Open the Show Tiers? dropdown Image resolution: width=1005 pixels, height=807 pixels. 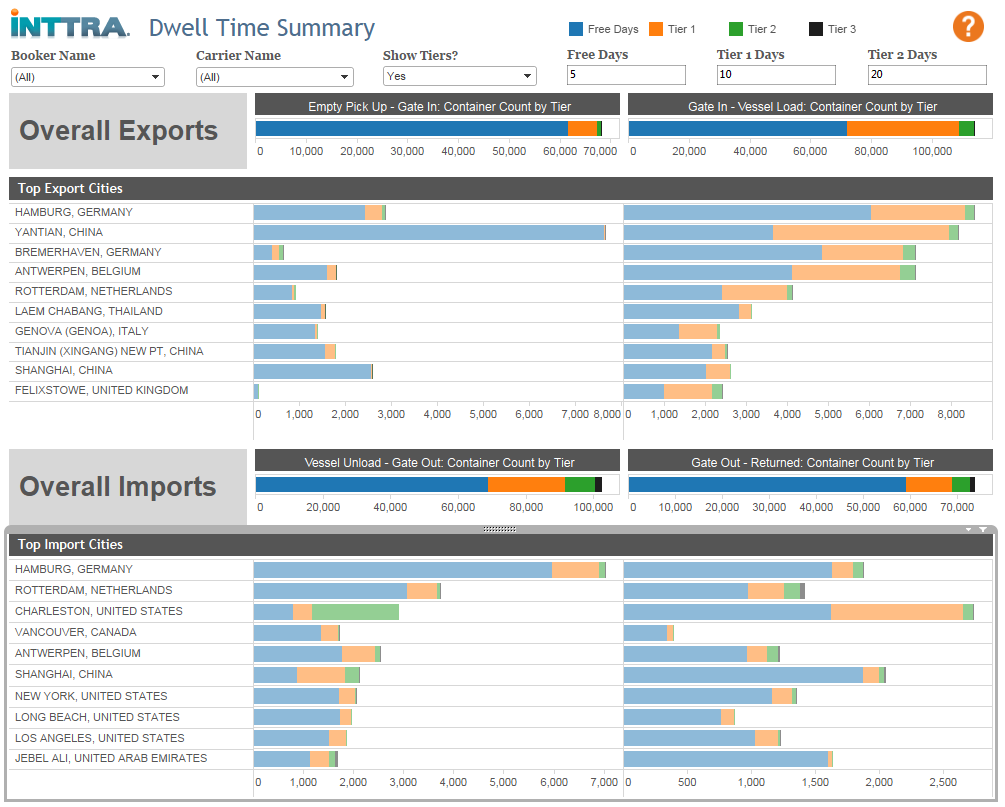coord(460,76)
